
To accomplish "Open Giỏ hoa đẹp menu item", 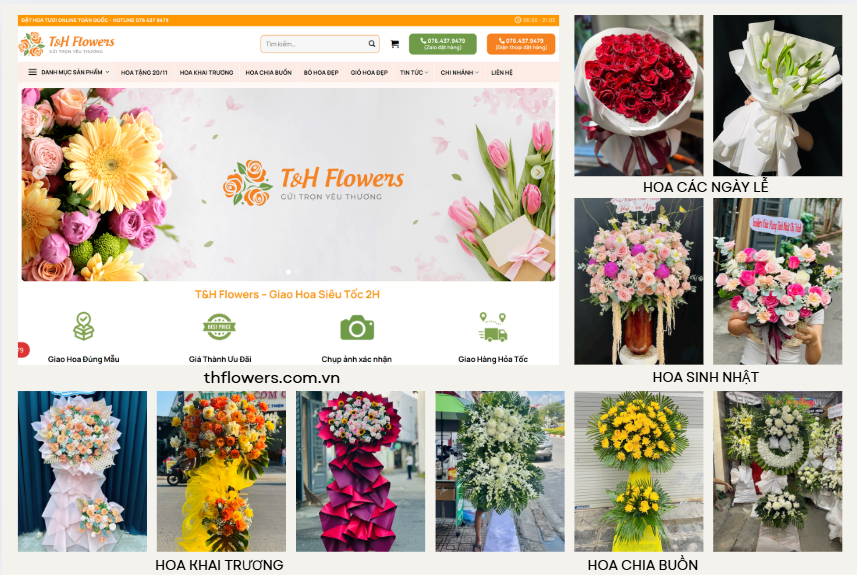I will (369, 72).
